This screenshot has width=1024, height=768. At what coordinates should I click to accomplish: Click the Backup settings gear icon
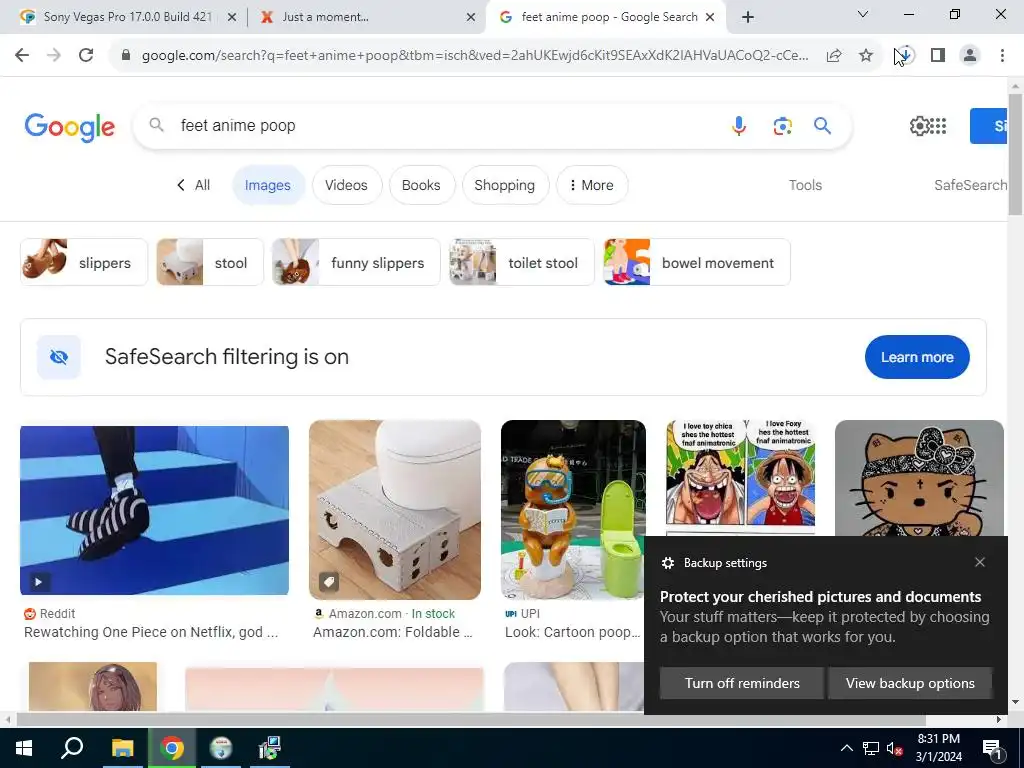pos(667,563)
